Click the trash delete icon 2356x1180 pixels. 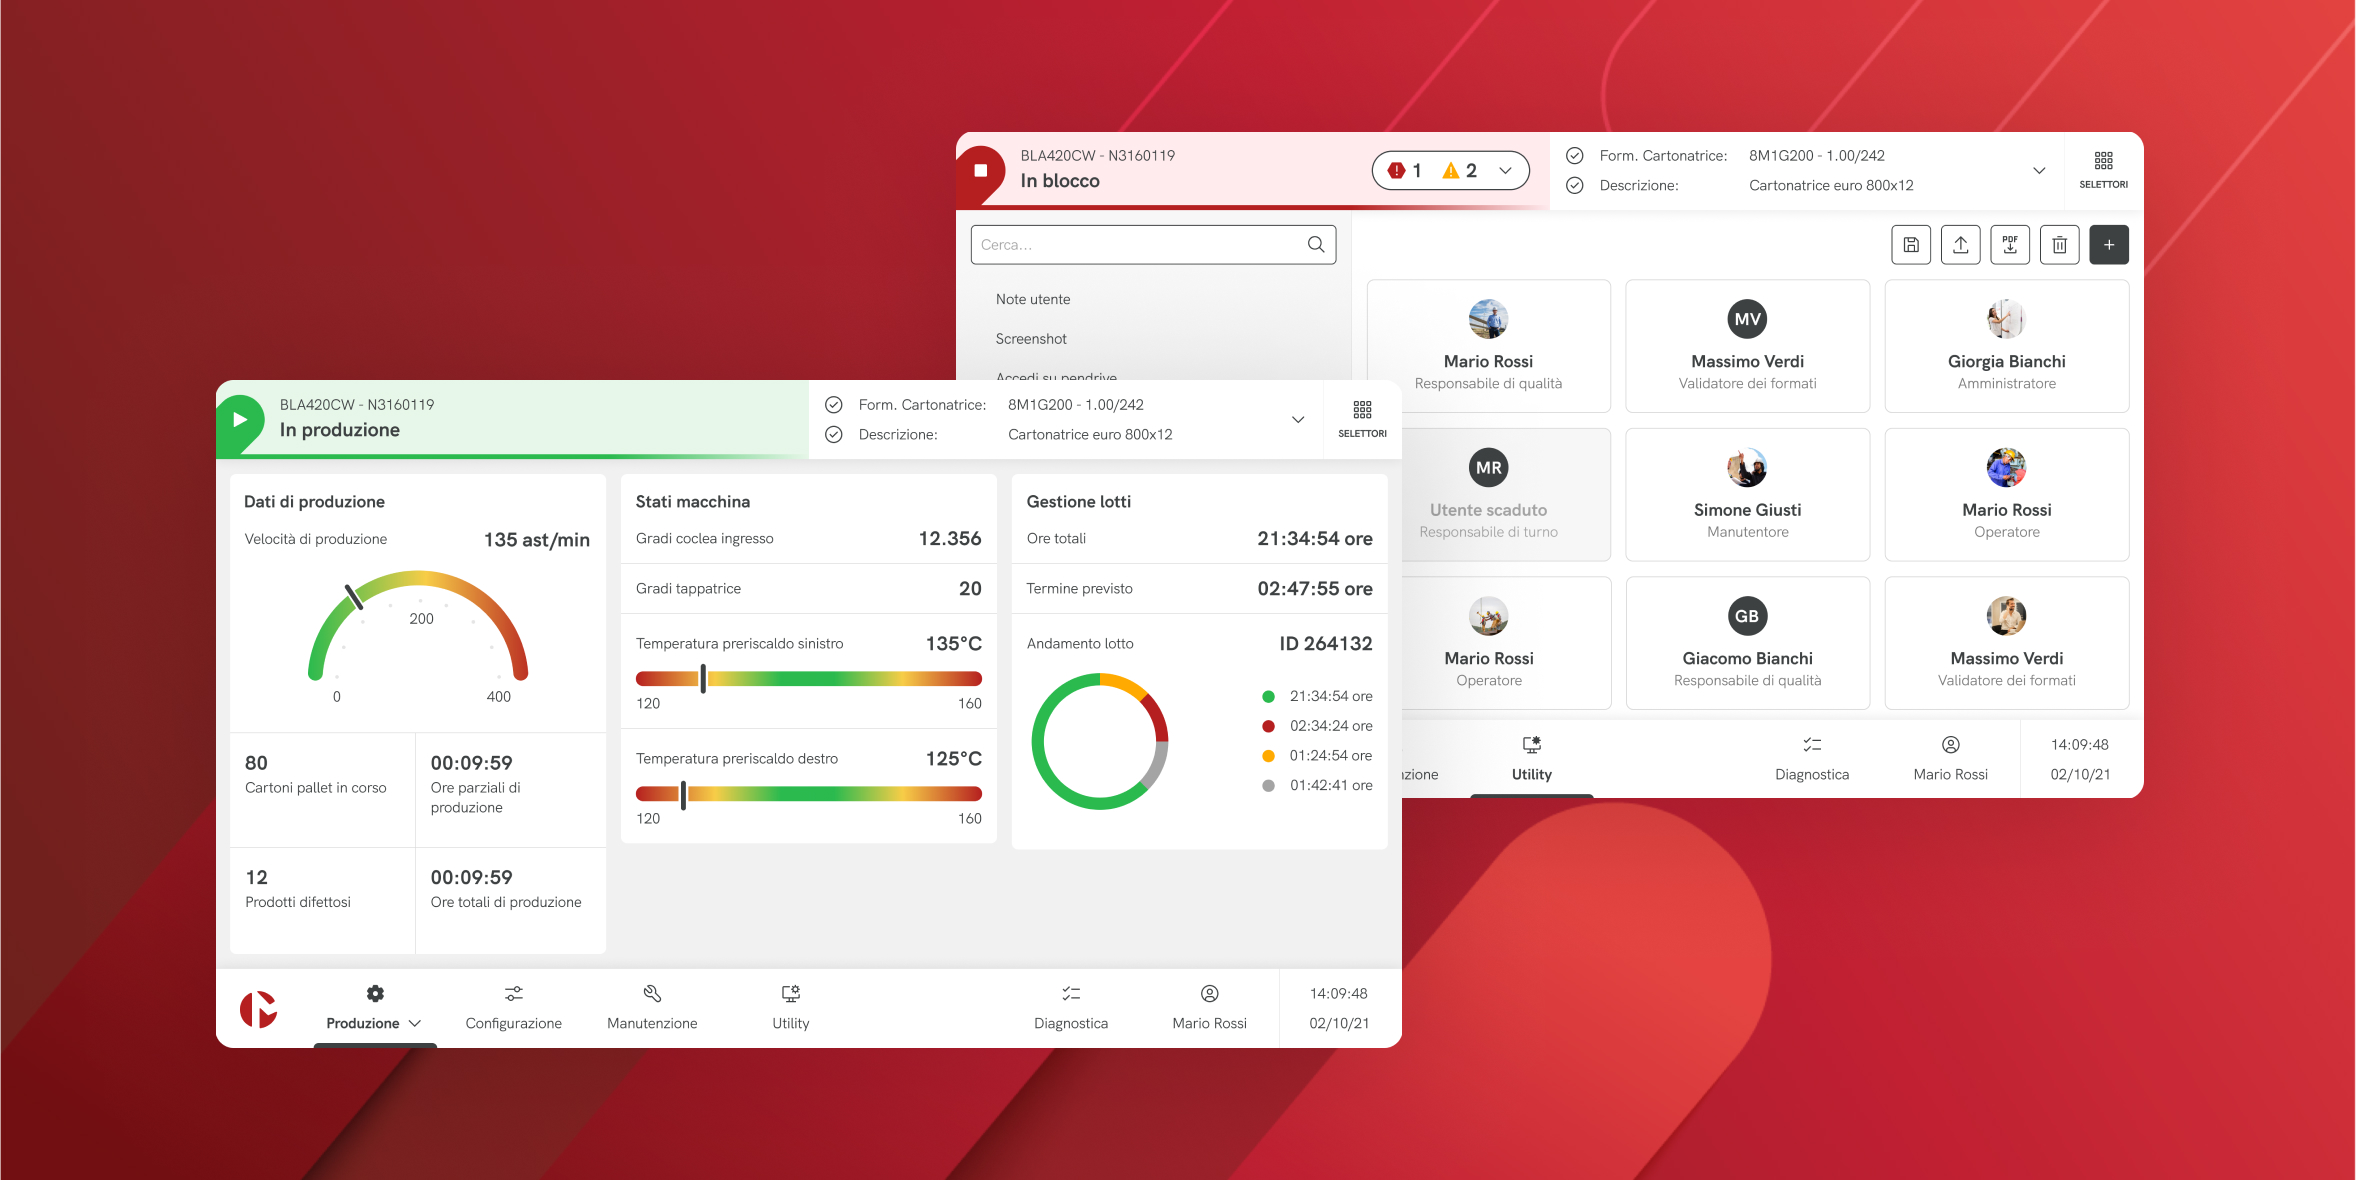tap(2059, 245)
